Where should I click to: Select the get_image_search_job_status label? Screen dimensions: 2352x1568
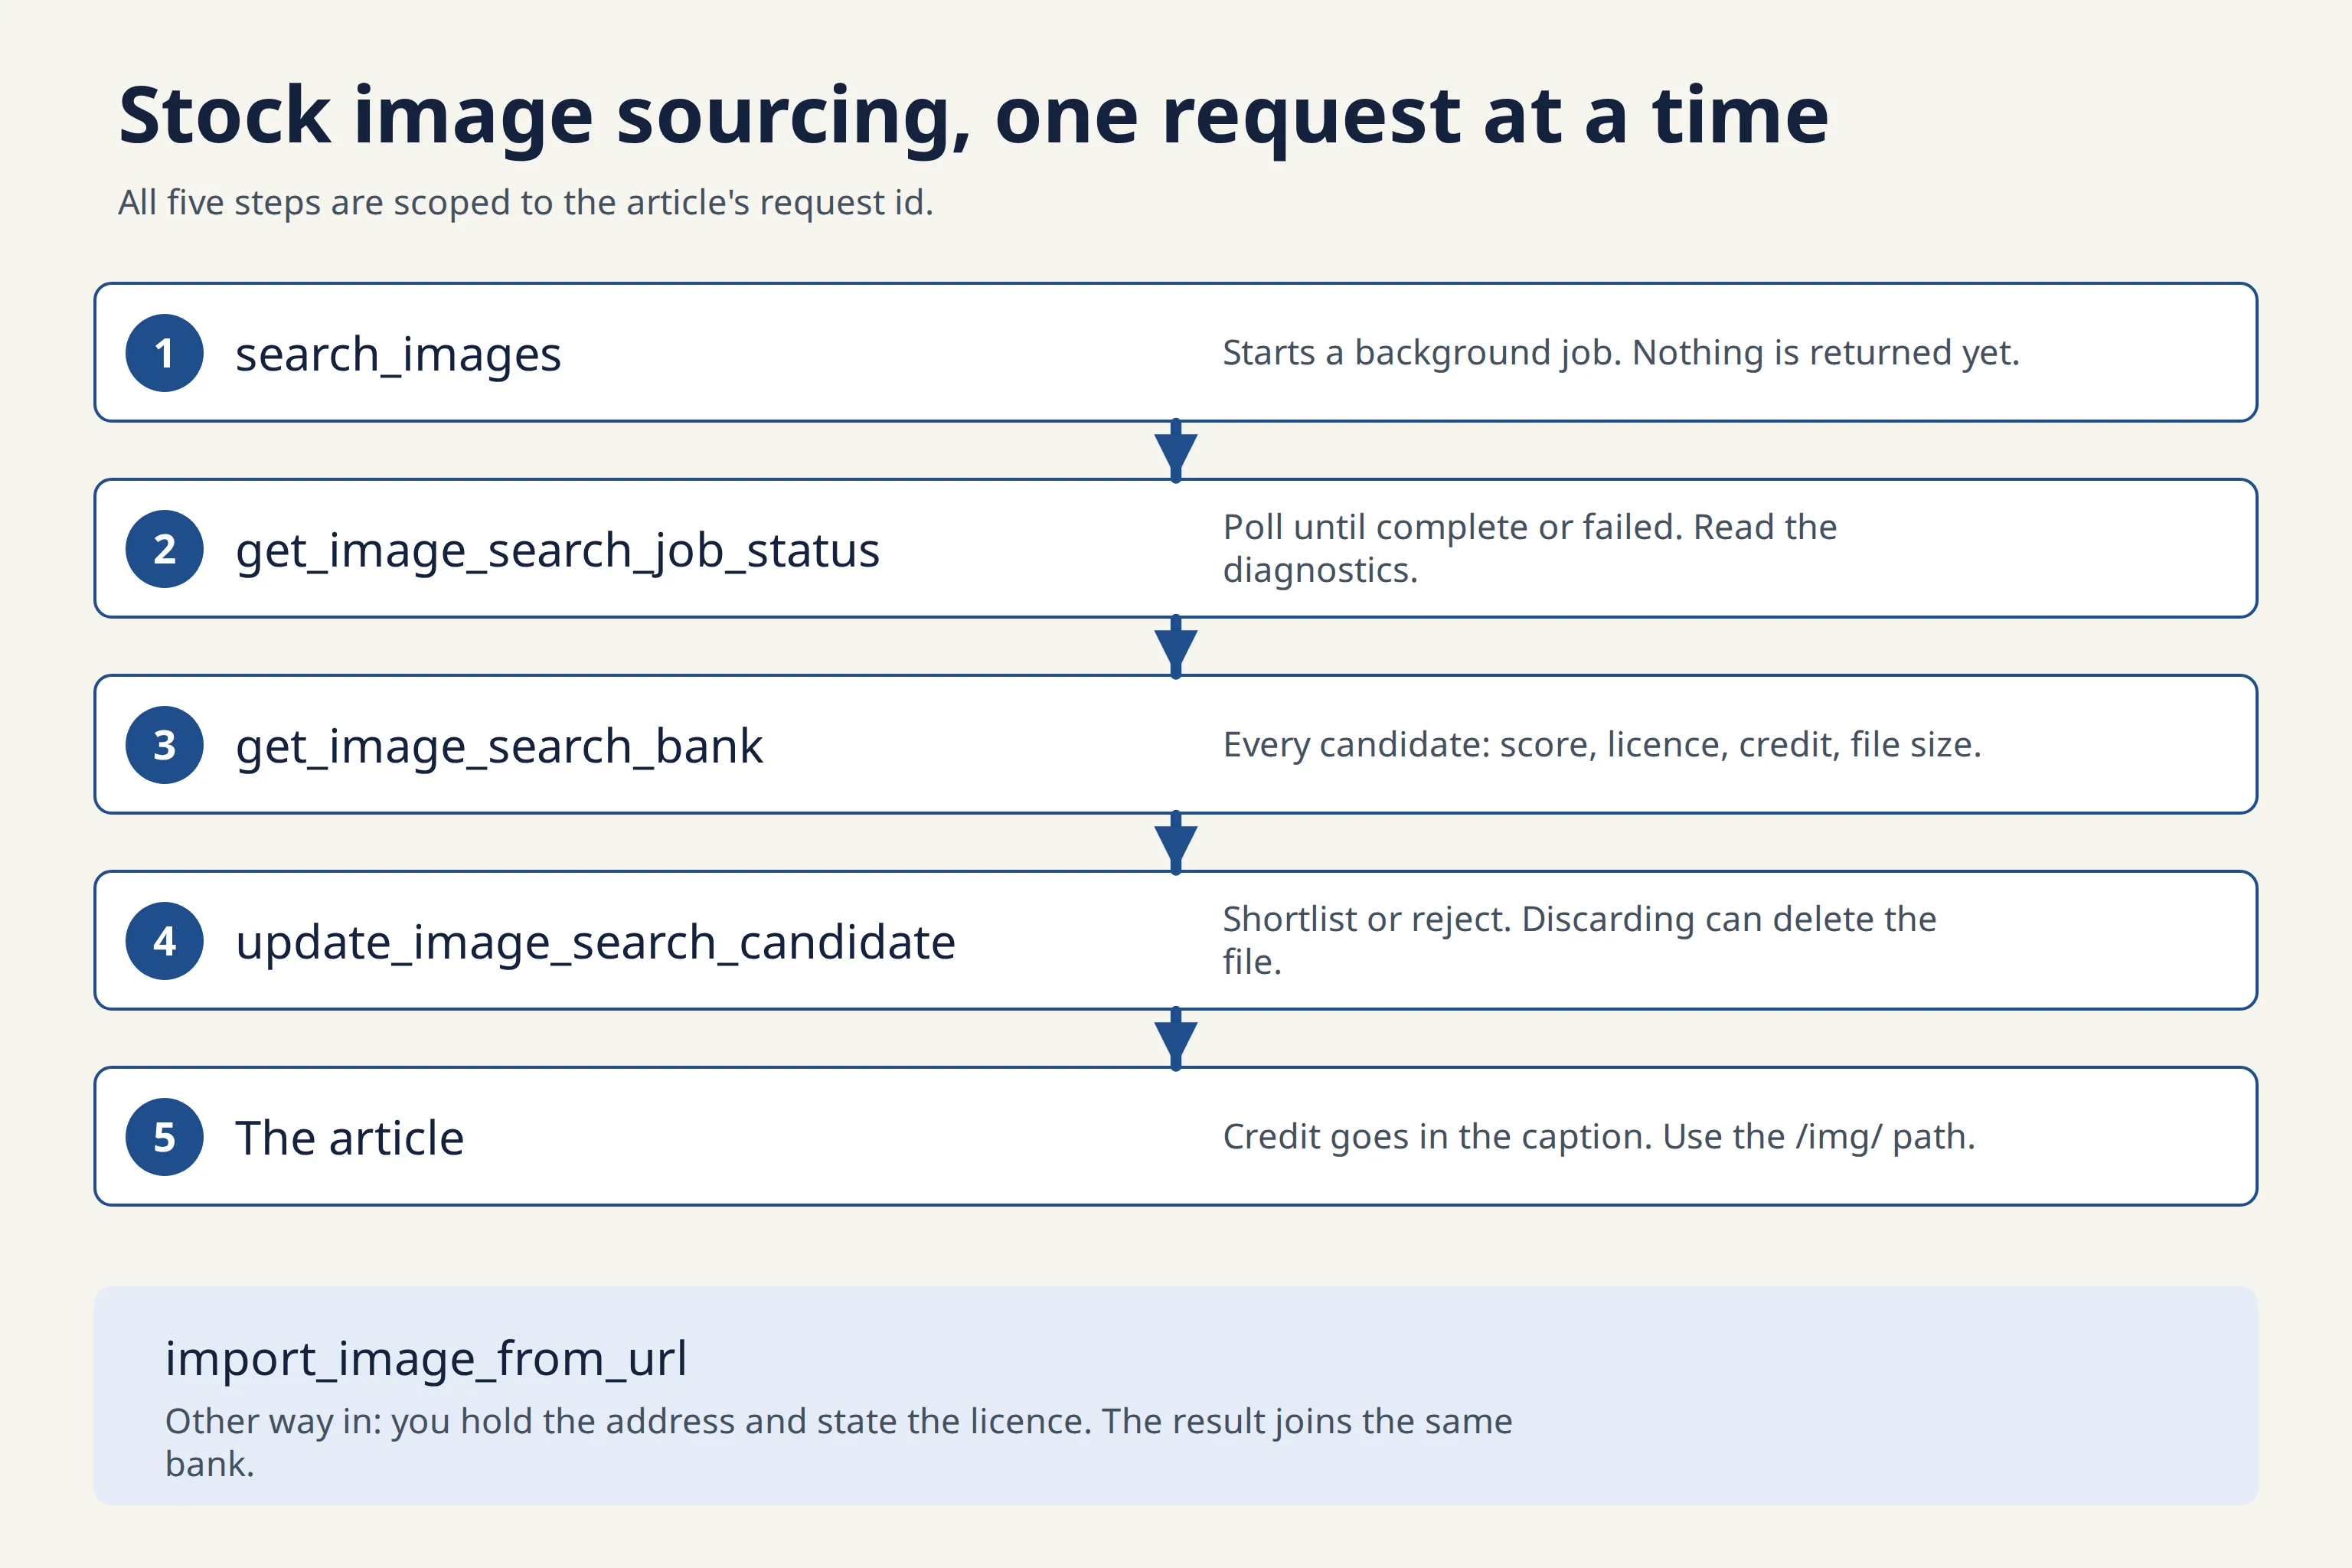coord(557,551)
